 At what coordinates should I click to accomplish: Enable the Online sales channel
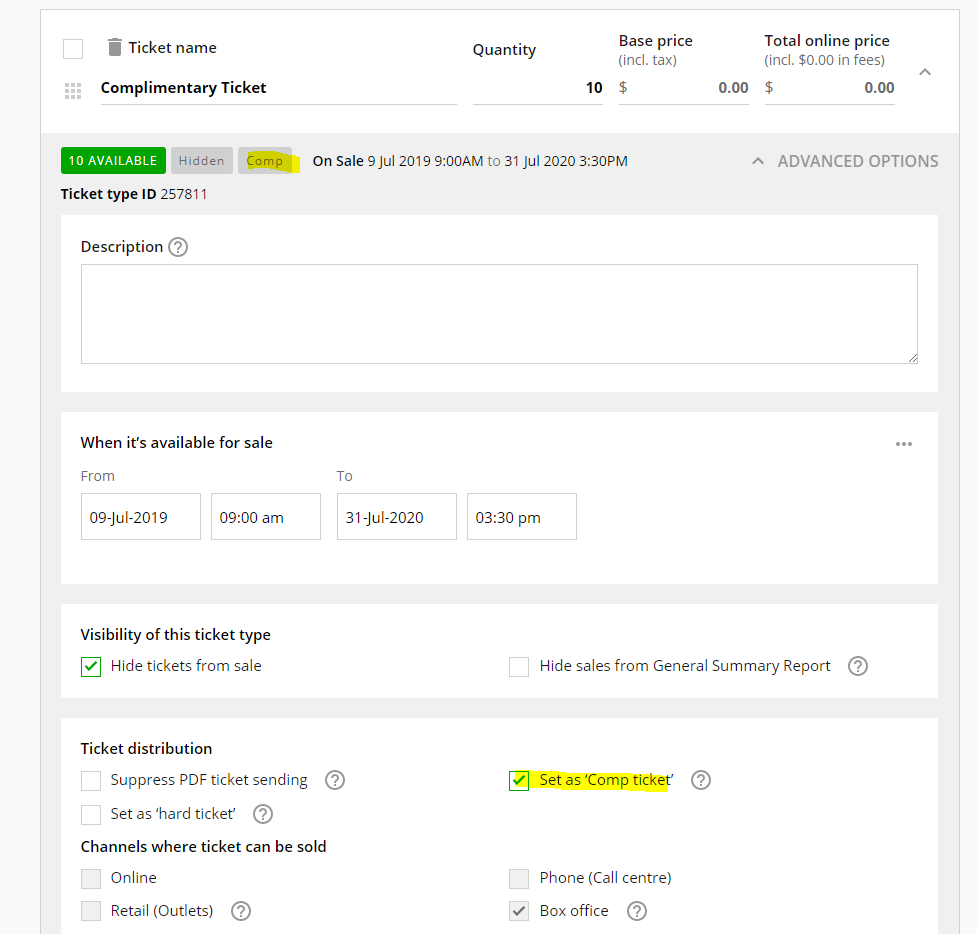pos(90,878)
